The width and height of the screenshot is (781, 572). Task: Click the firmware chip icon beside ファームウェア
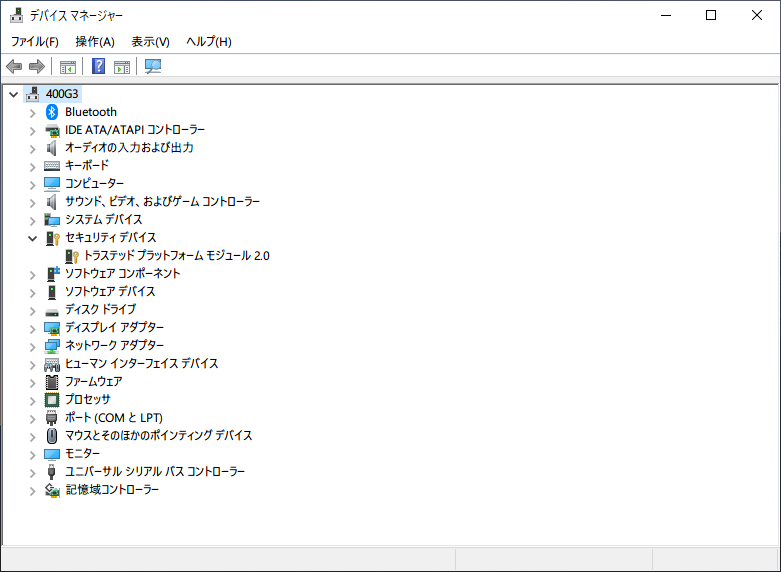click(x=52, y=382)
